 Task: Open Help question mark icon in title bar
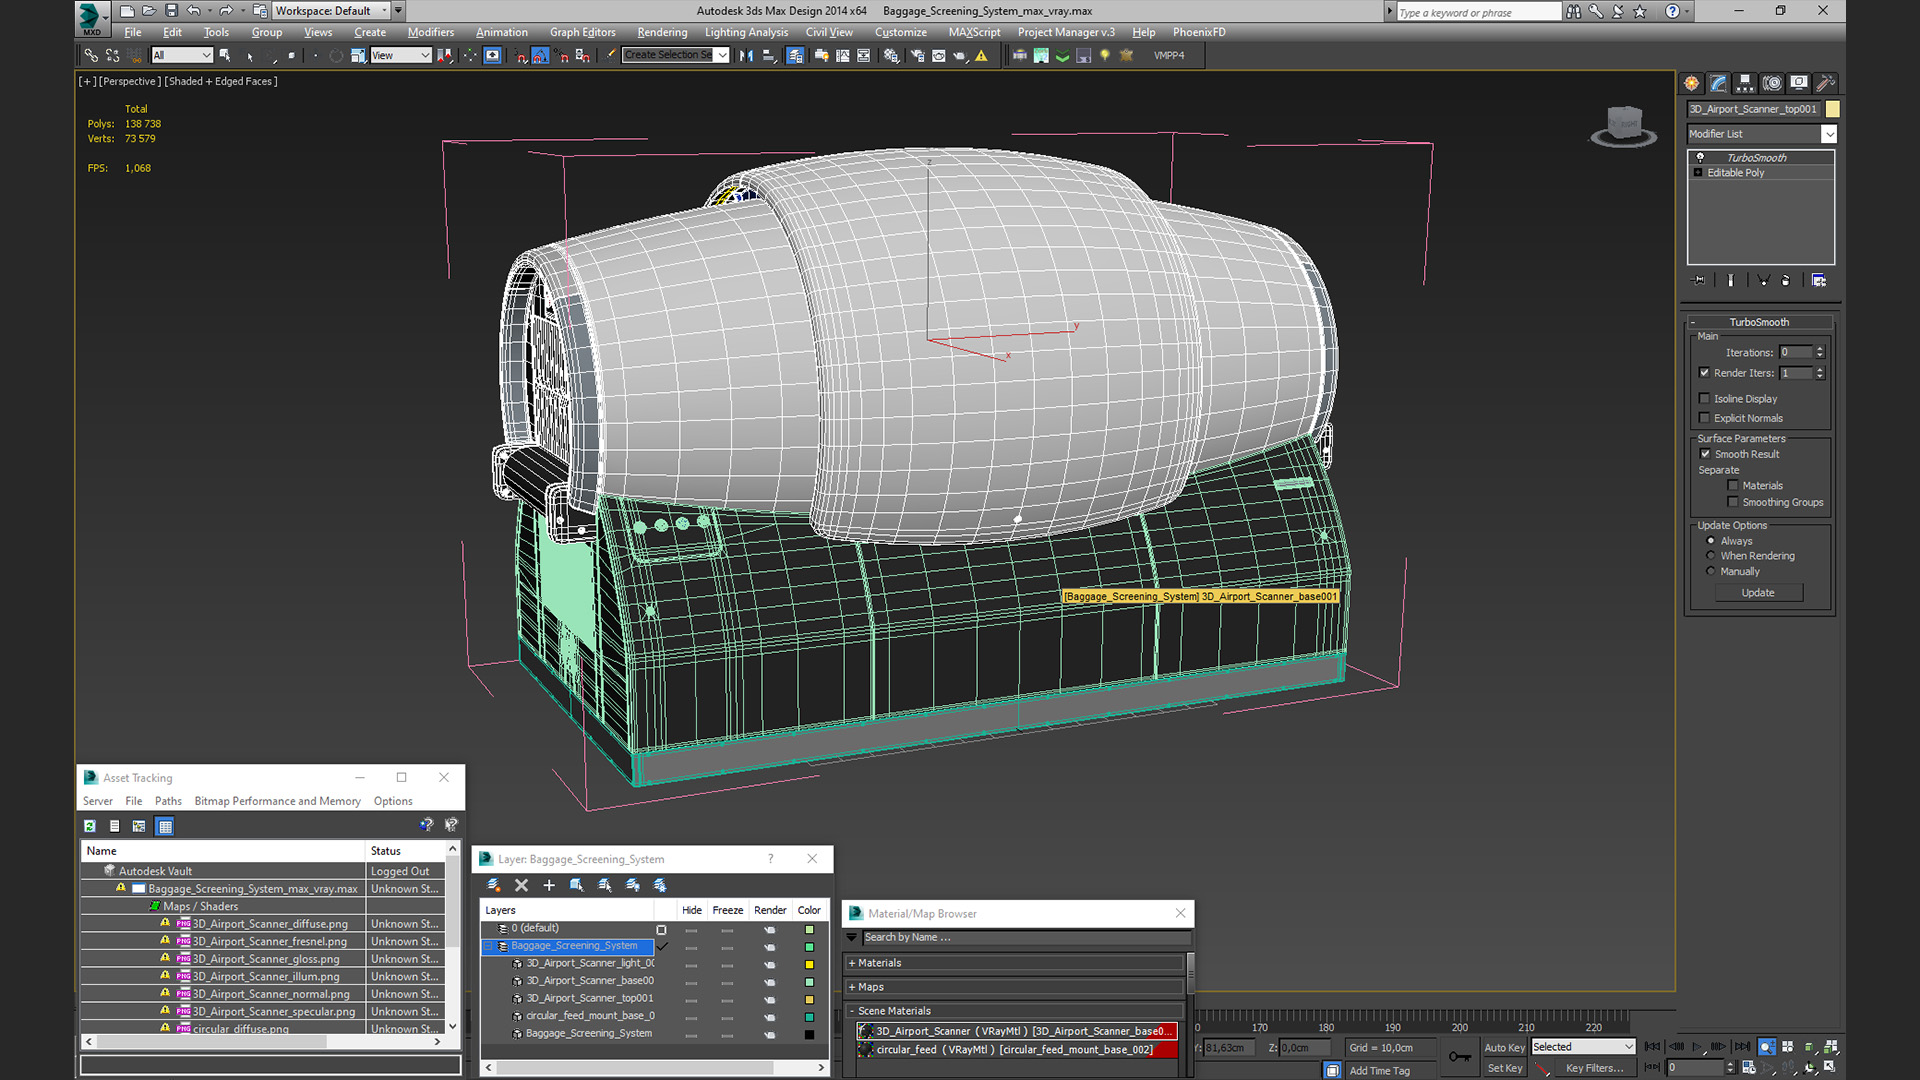[1672, 12]
